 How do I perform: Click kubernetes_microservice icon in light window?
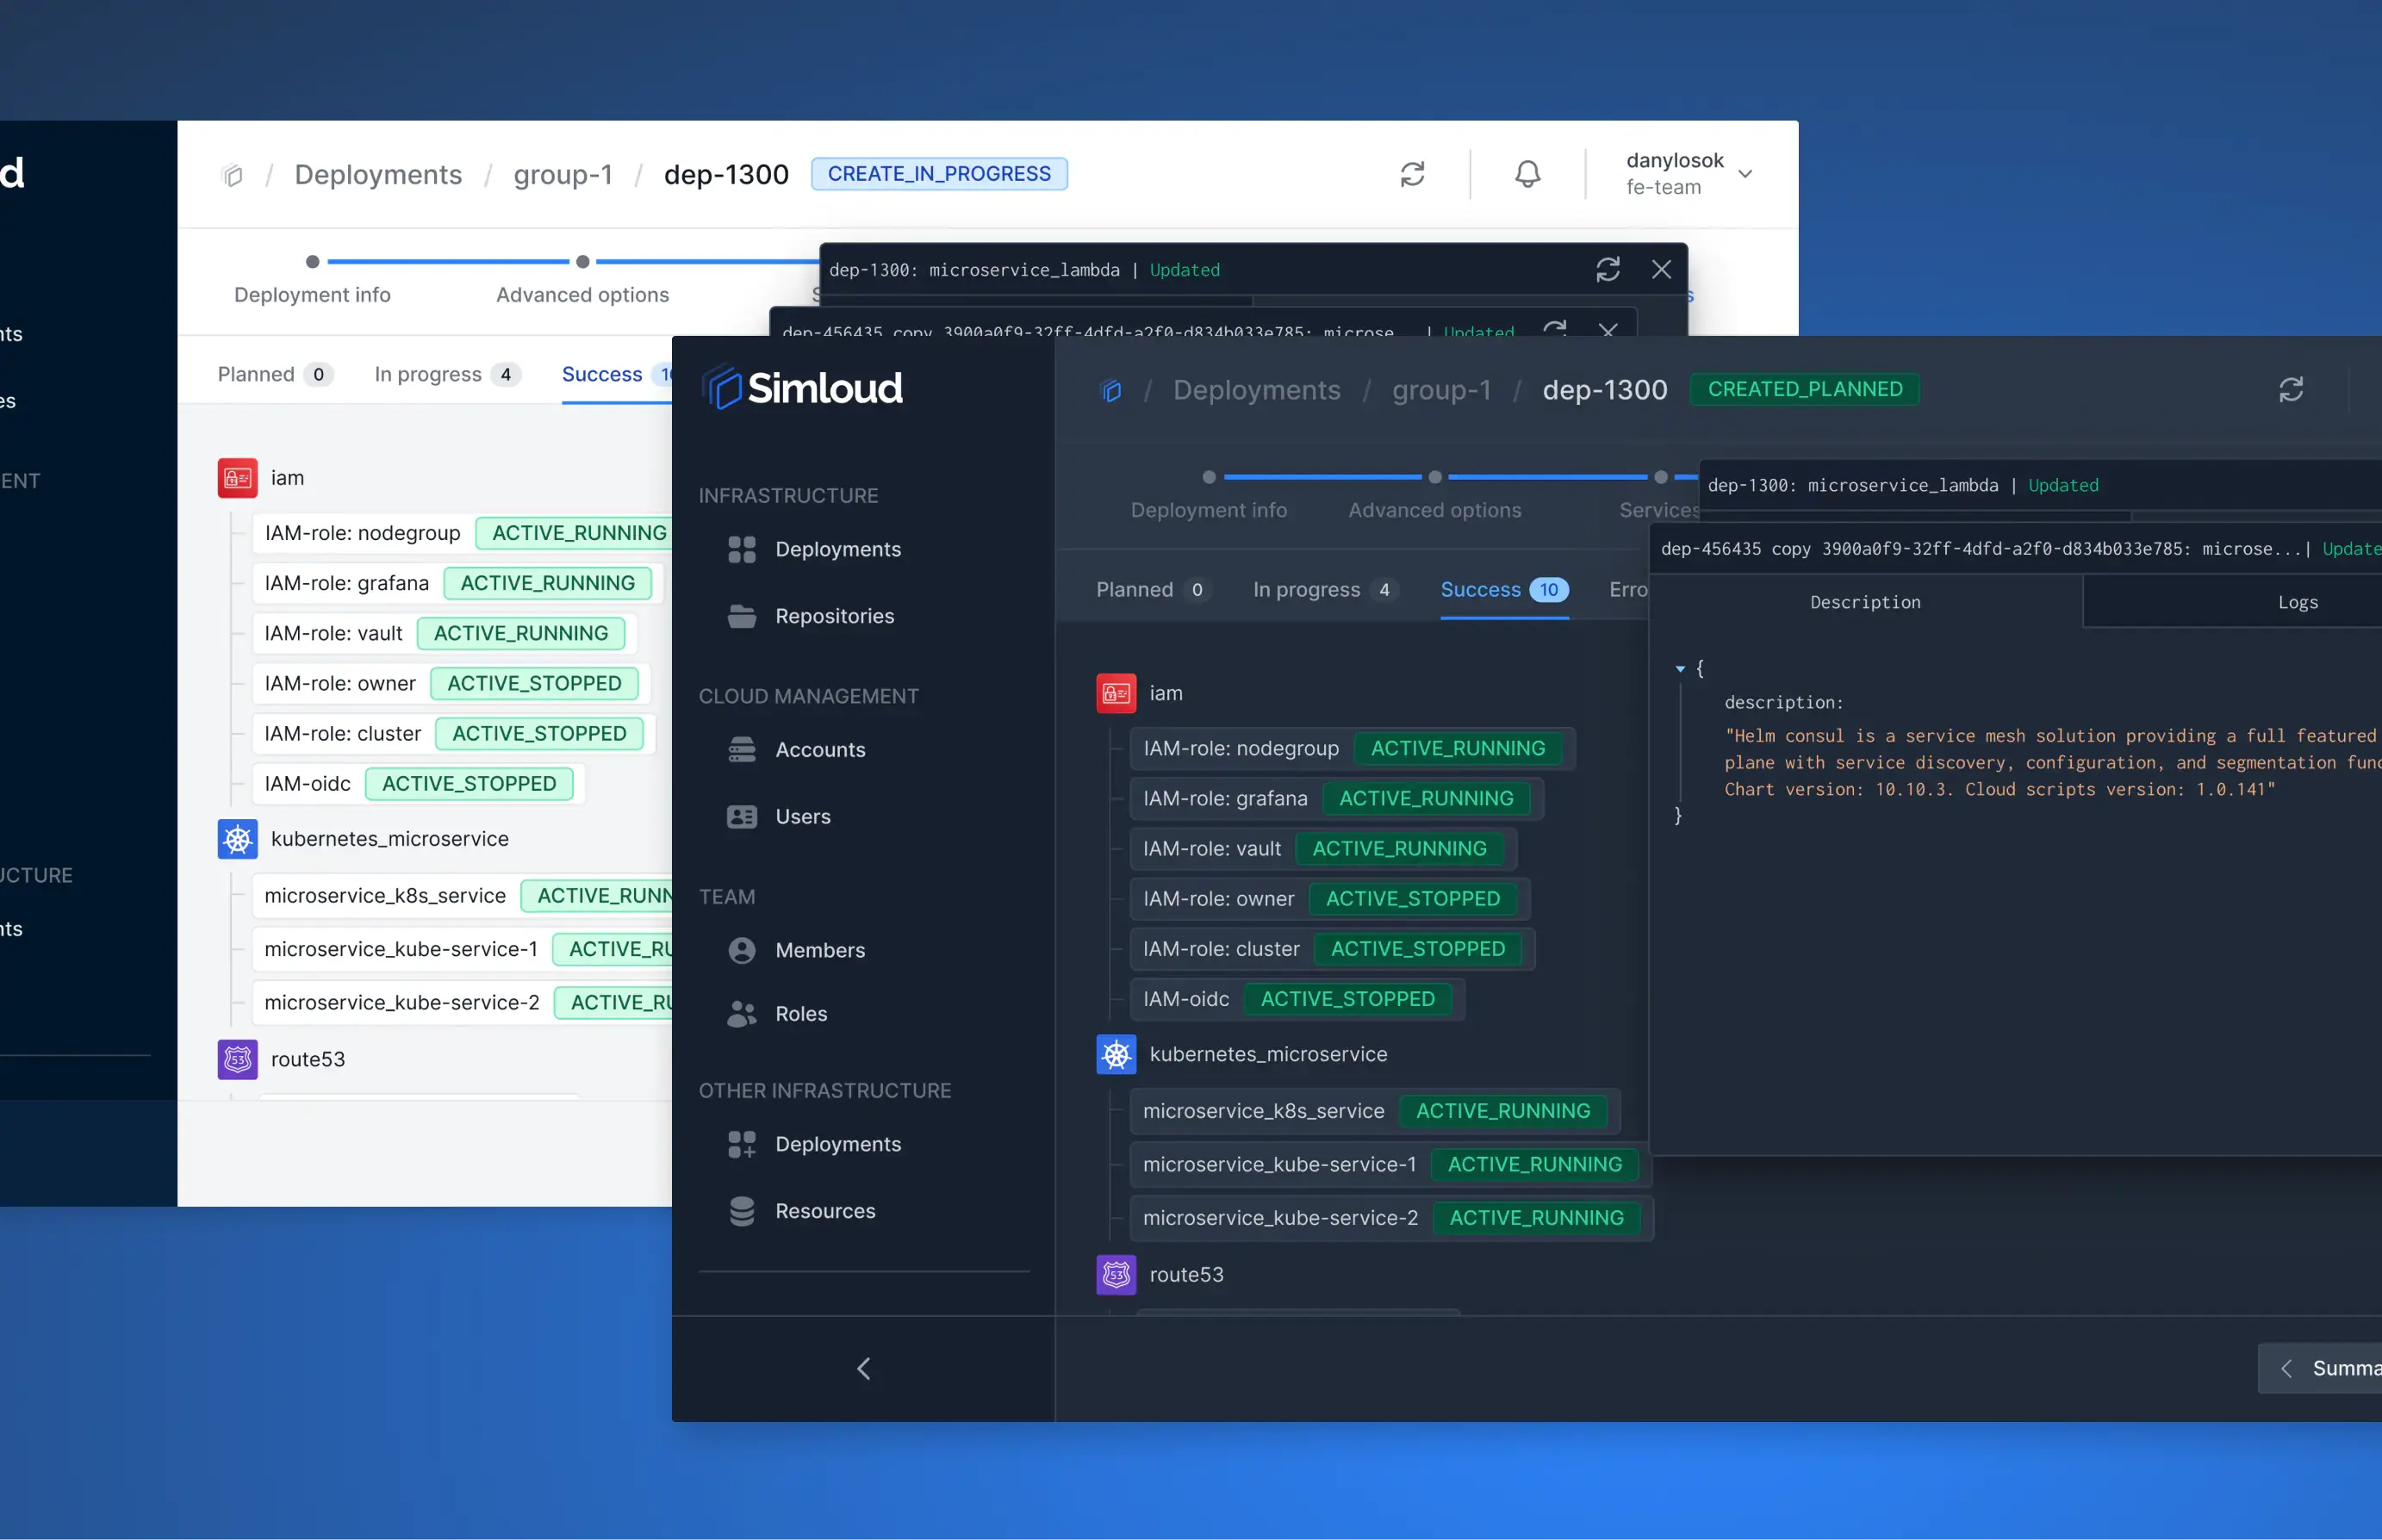pyautogui.click(x=238, y=839)
